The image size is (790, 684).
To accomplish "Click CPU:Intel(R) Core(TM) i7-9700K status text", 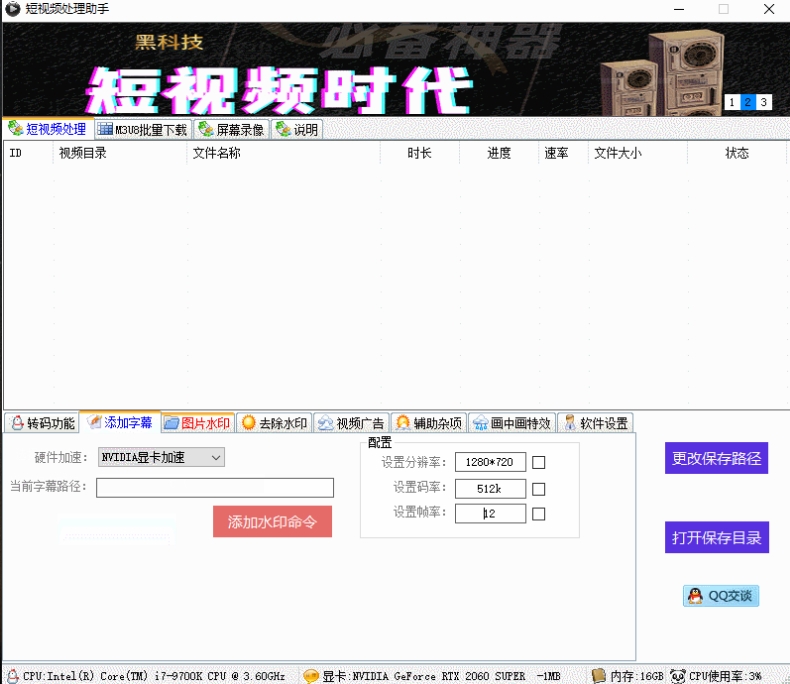I will tap(154, 676).
